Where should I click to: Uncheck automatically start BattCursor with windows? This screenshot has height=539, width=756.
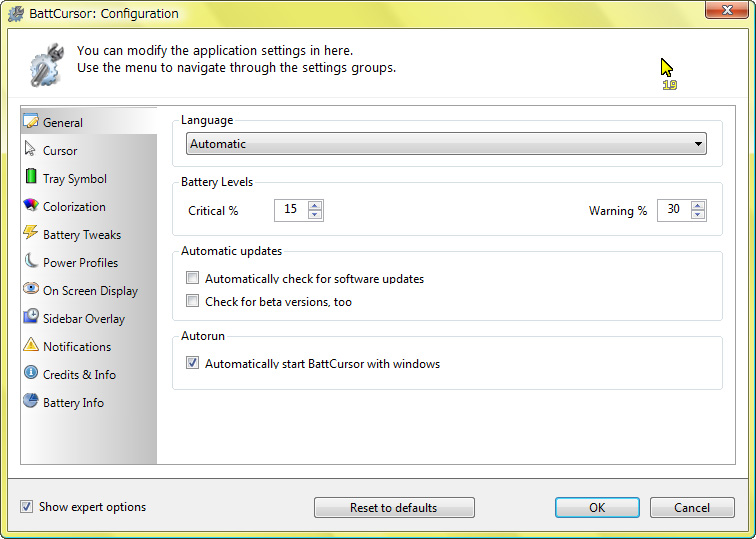(192, 363)
